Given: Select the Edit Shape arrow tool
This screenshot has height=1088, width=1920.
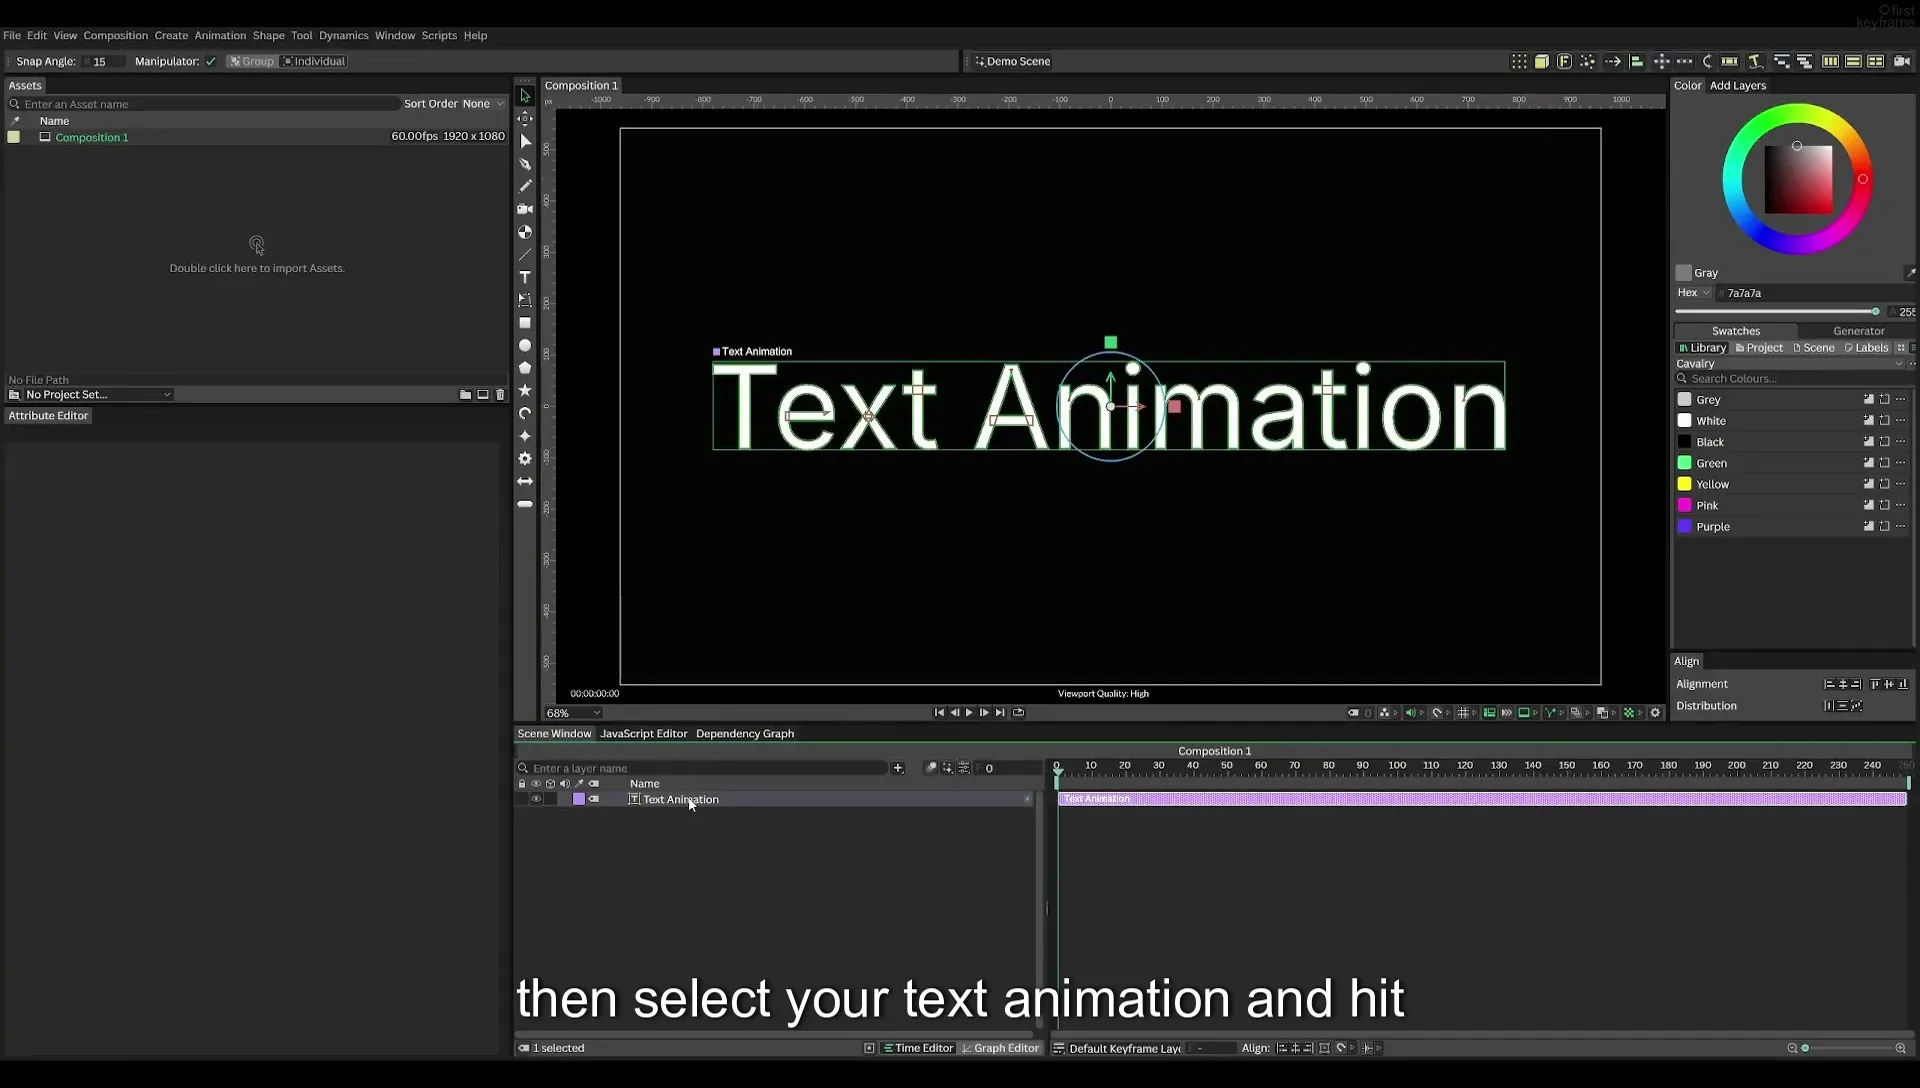Looking at the screenshot, I should [525, 141].
